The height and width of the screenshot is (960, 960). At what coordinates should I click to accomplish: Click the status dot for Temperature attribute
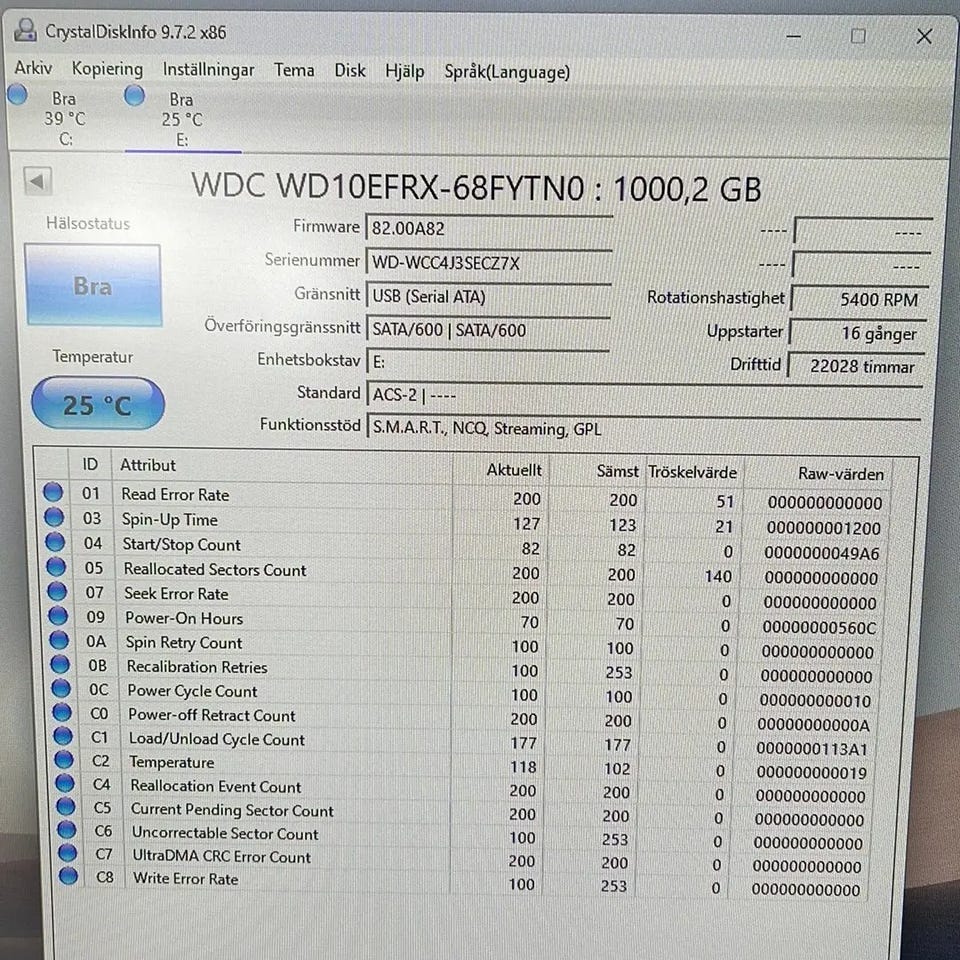(x=64, y=759)
